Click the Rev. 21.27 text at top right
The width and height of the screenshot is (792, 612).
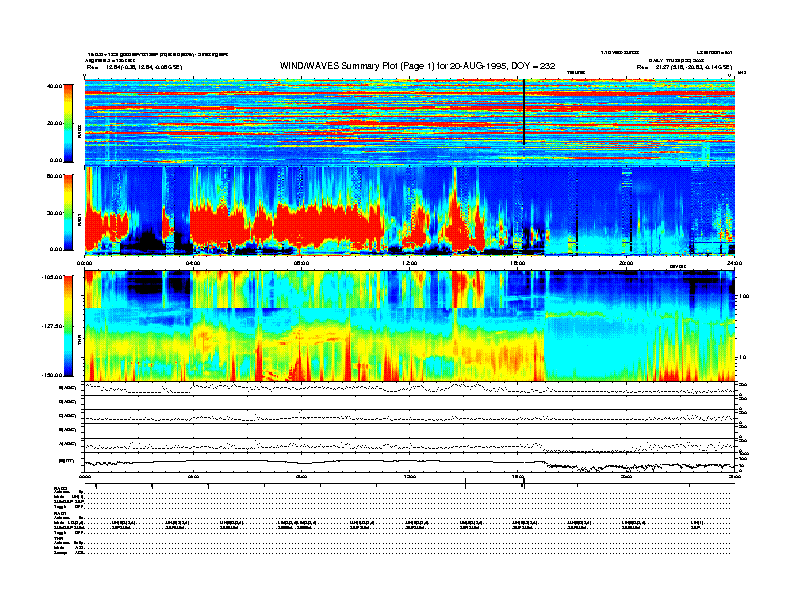point(684,67)
